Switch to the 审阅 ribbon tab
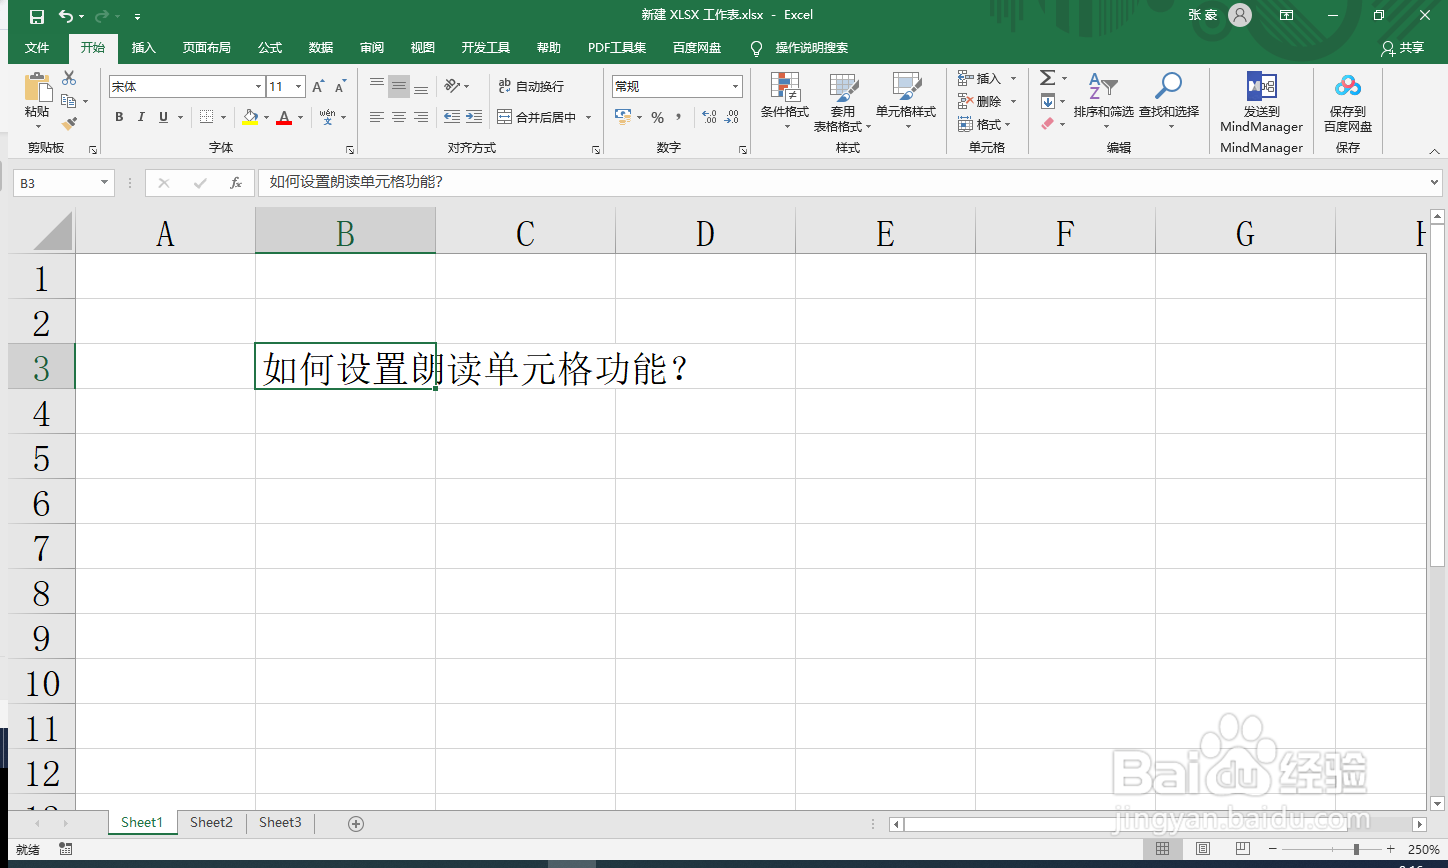This screenshot has height=868, width=1448. (371, 47)
